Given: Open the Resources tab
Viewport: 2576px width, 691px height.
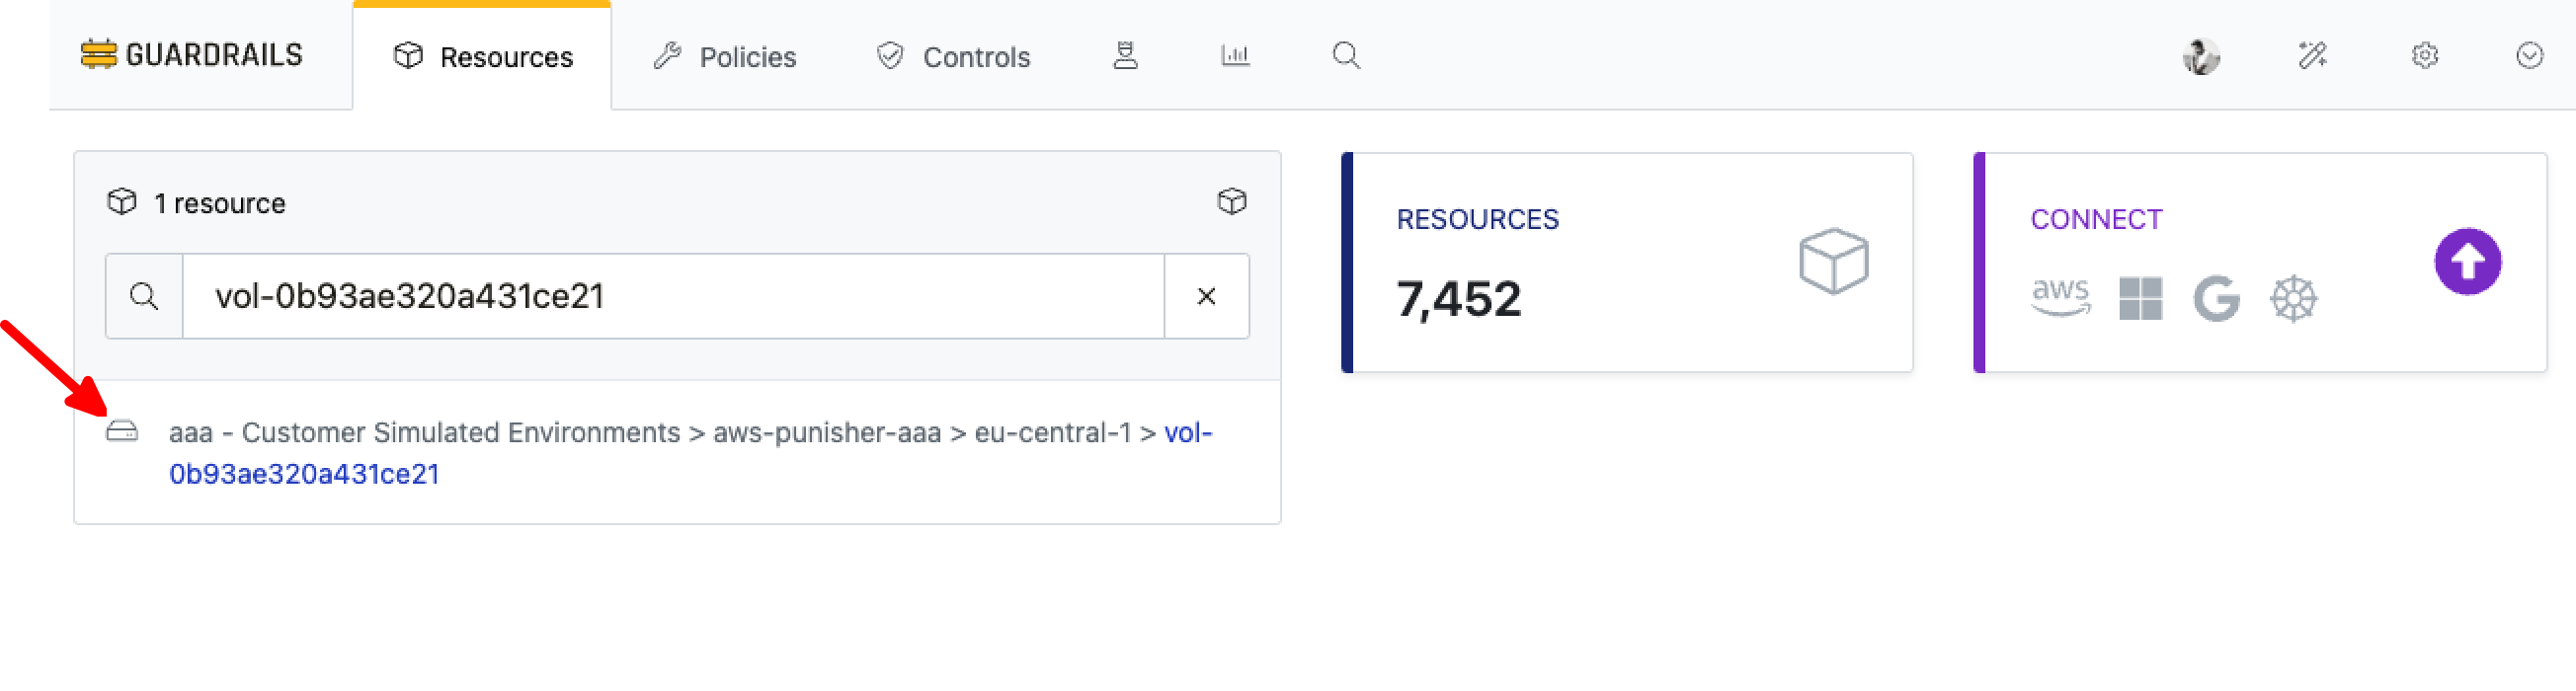Looking at the screenshot, I should (482, 57).
